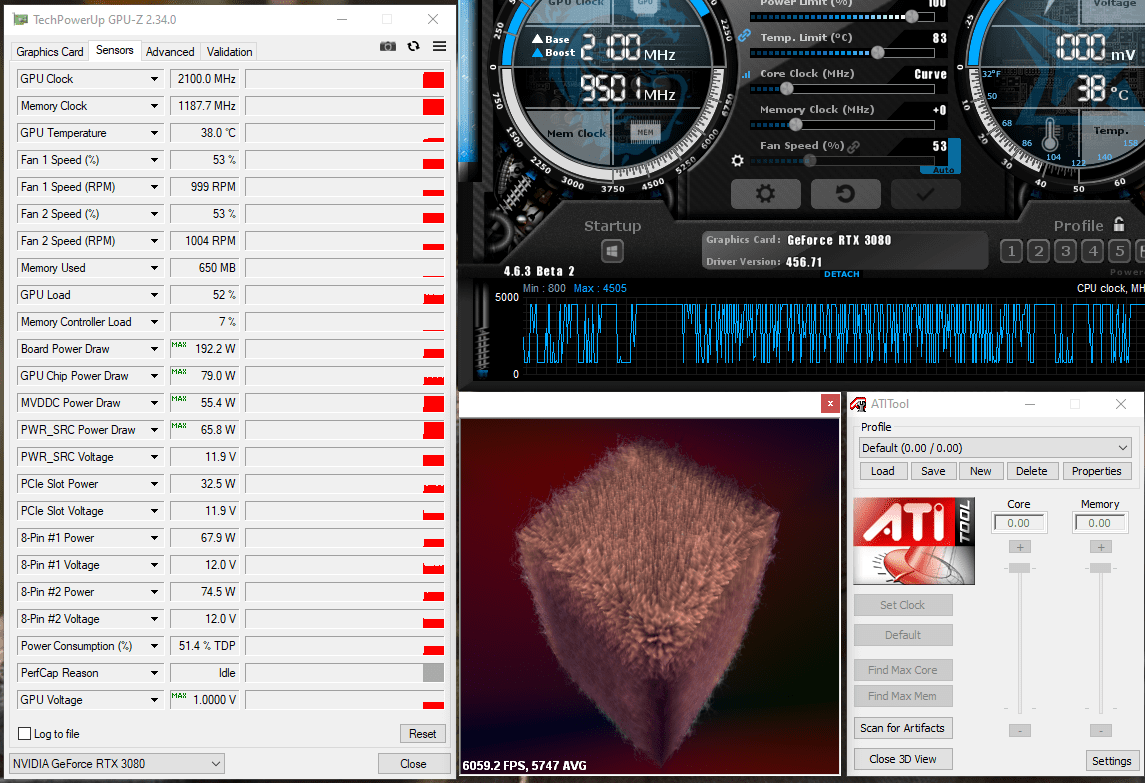
Task: Select Afterburner profile slot 2
Action: pos(1038,252)
